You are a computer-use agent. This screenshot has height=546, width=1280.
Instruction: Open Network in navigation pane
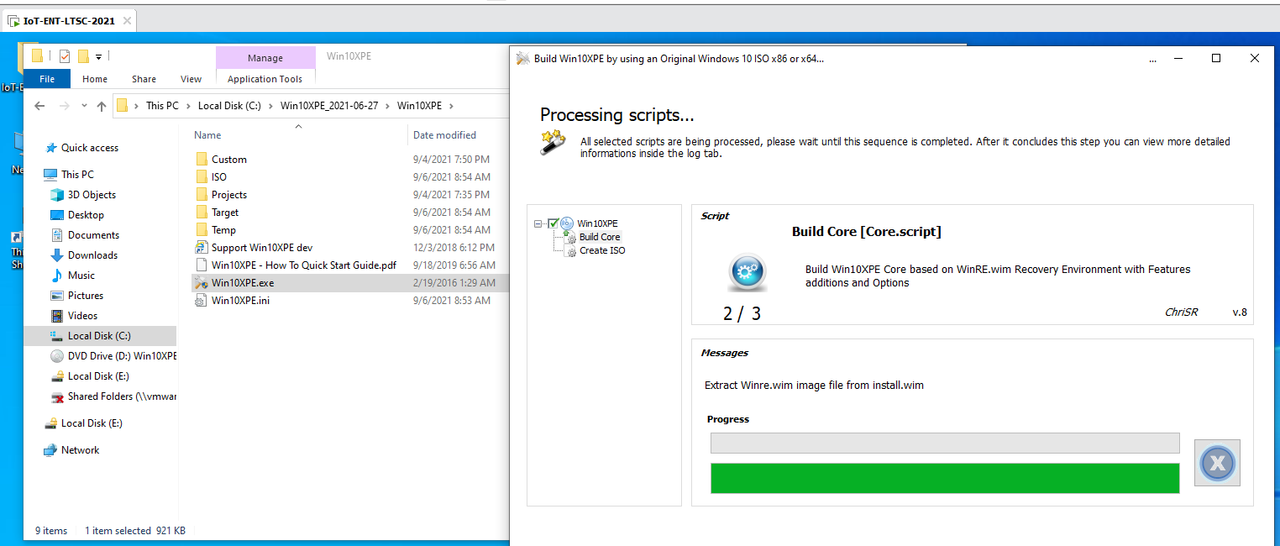point(79,450)
